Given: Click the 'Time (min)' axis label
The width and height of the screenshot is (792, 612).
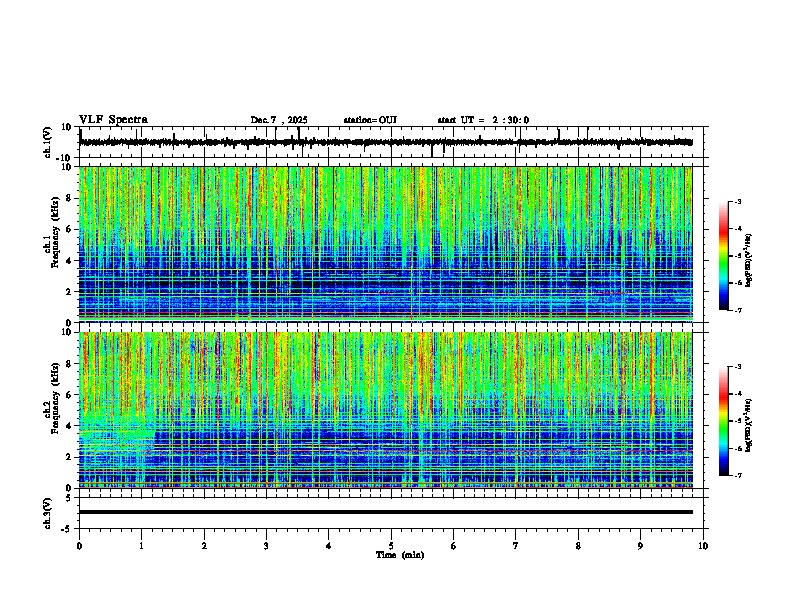Looking at the screenshot, I should tap(400, 555).
